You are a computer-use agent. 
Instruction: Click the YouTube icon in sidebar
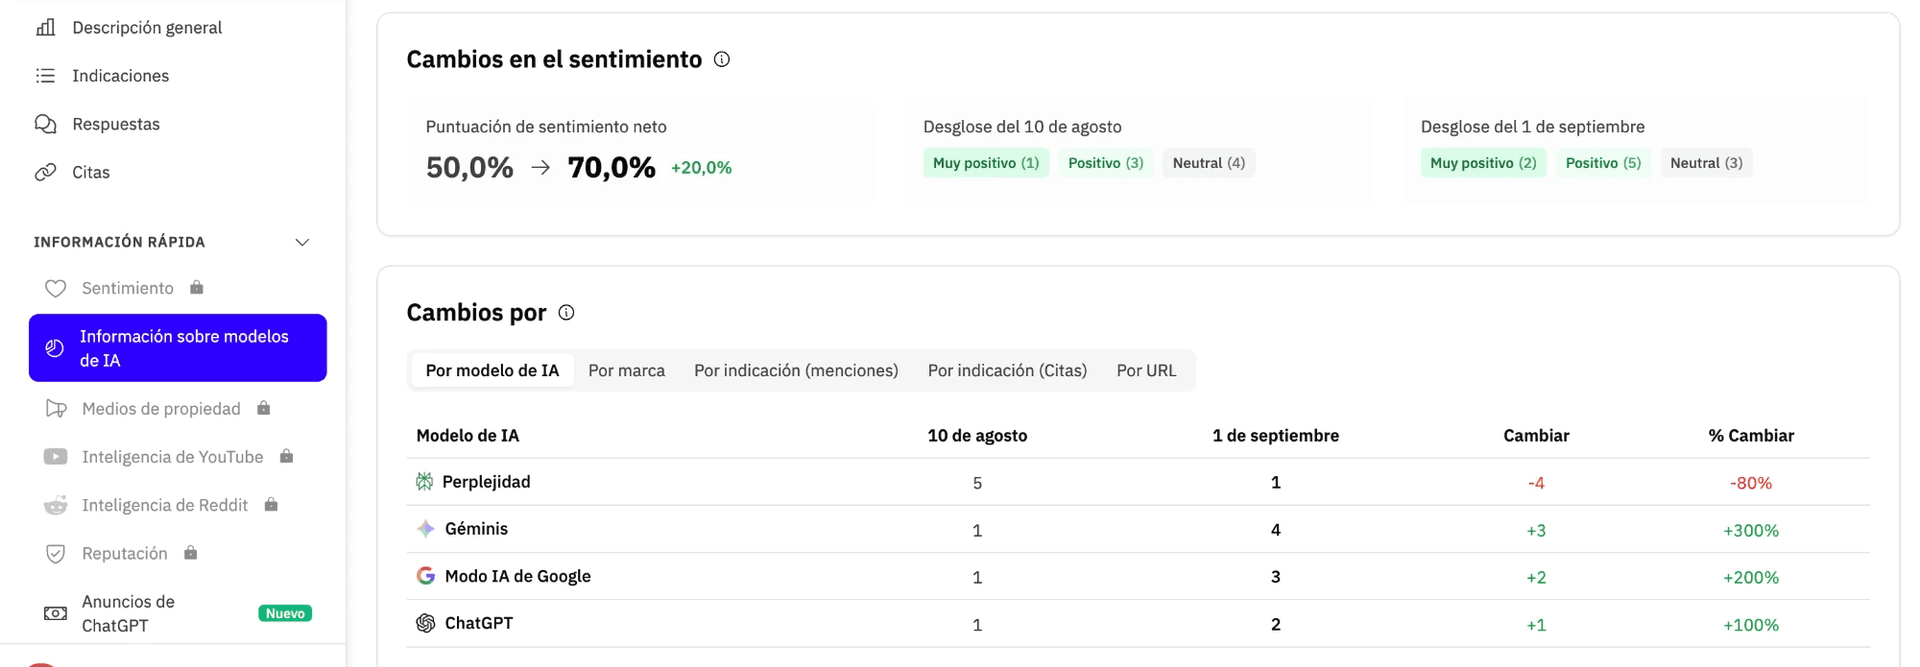point(56,456)
